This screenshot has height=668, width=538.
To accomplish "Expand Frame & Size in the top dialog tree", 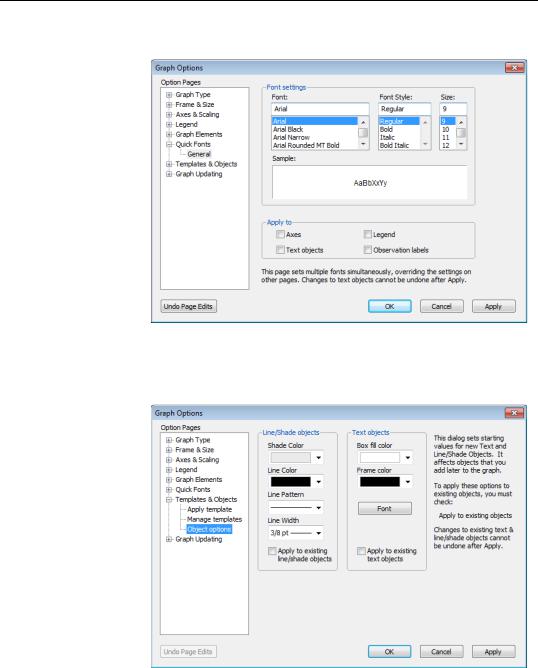I will pos(169,104).
